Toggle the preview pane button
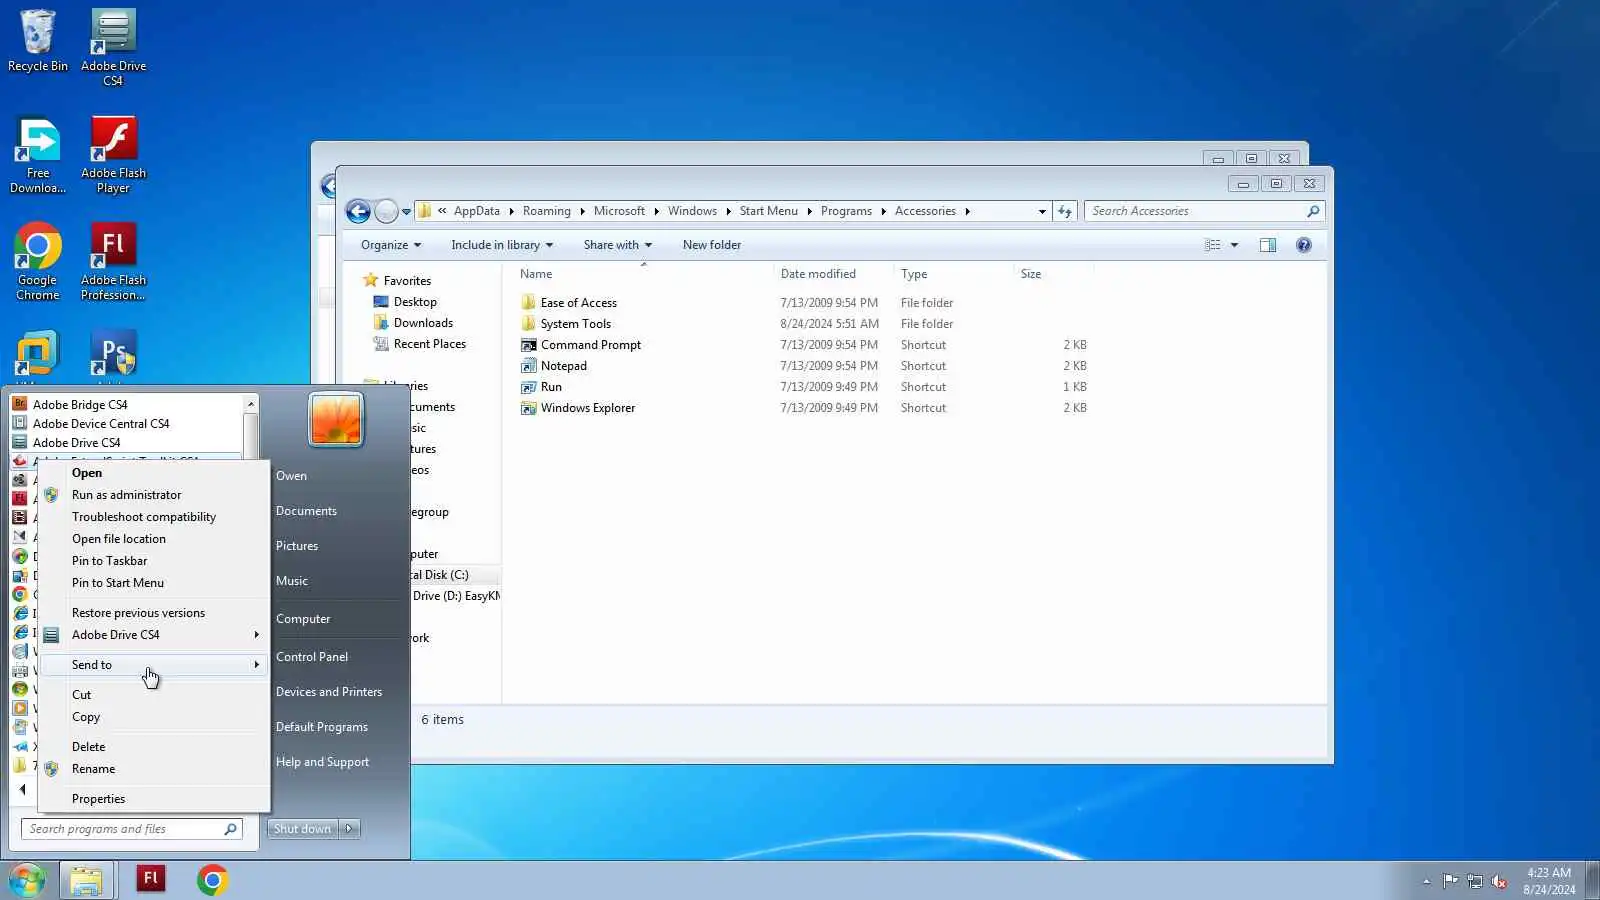 (1268, 245)
